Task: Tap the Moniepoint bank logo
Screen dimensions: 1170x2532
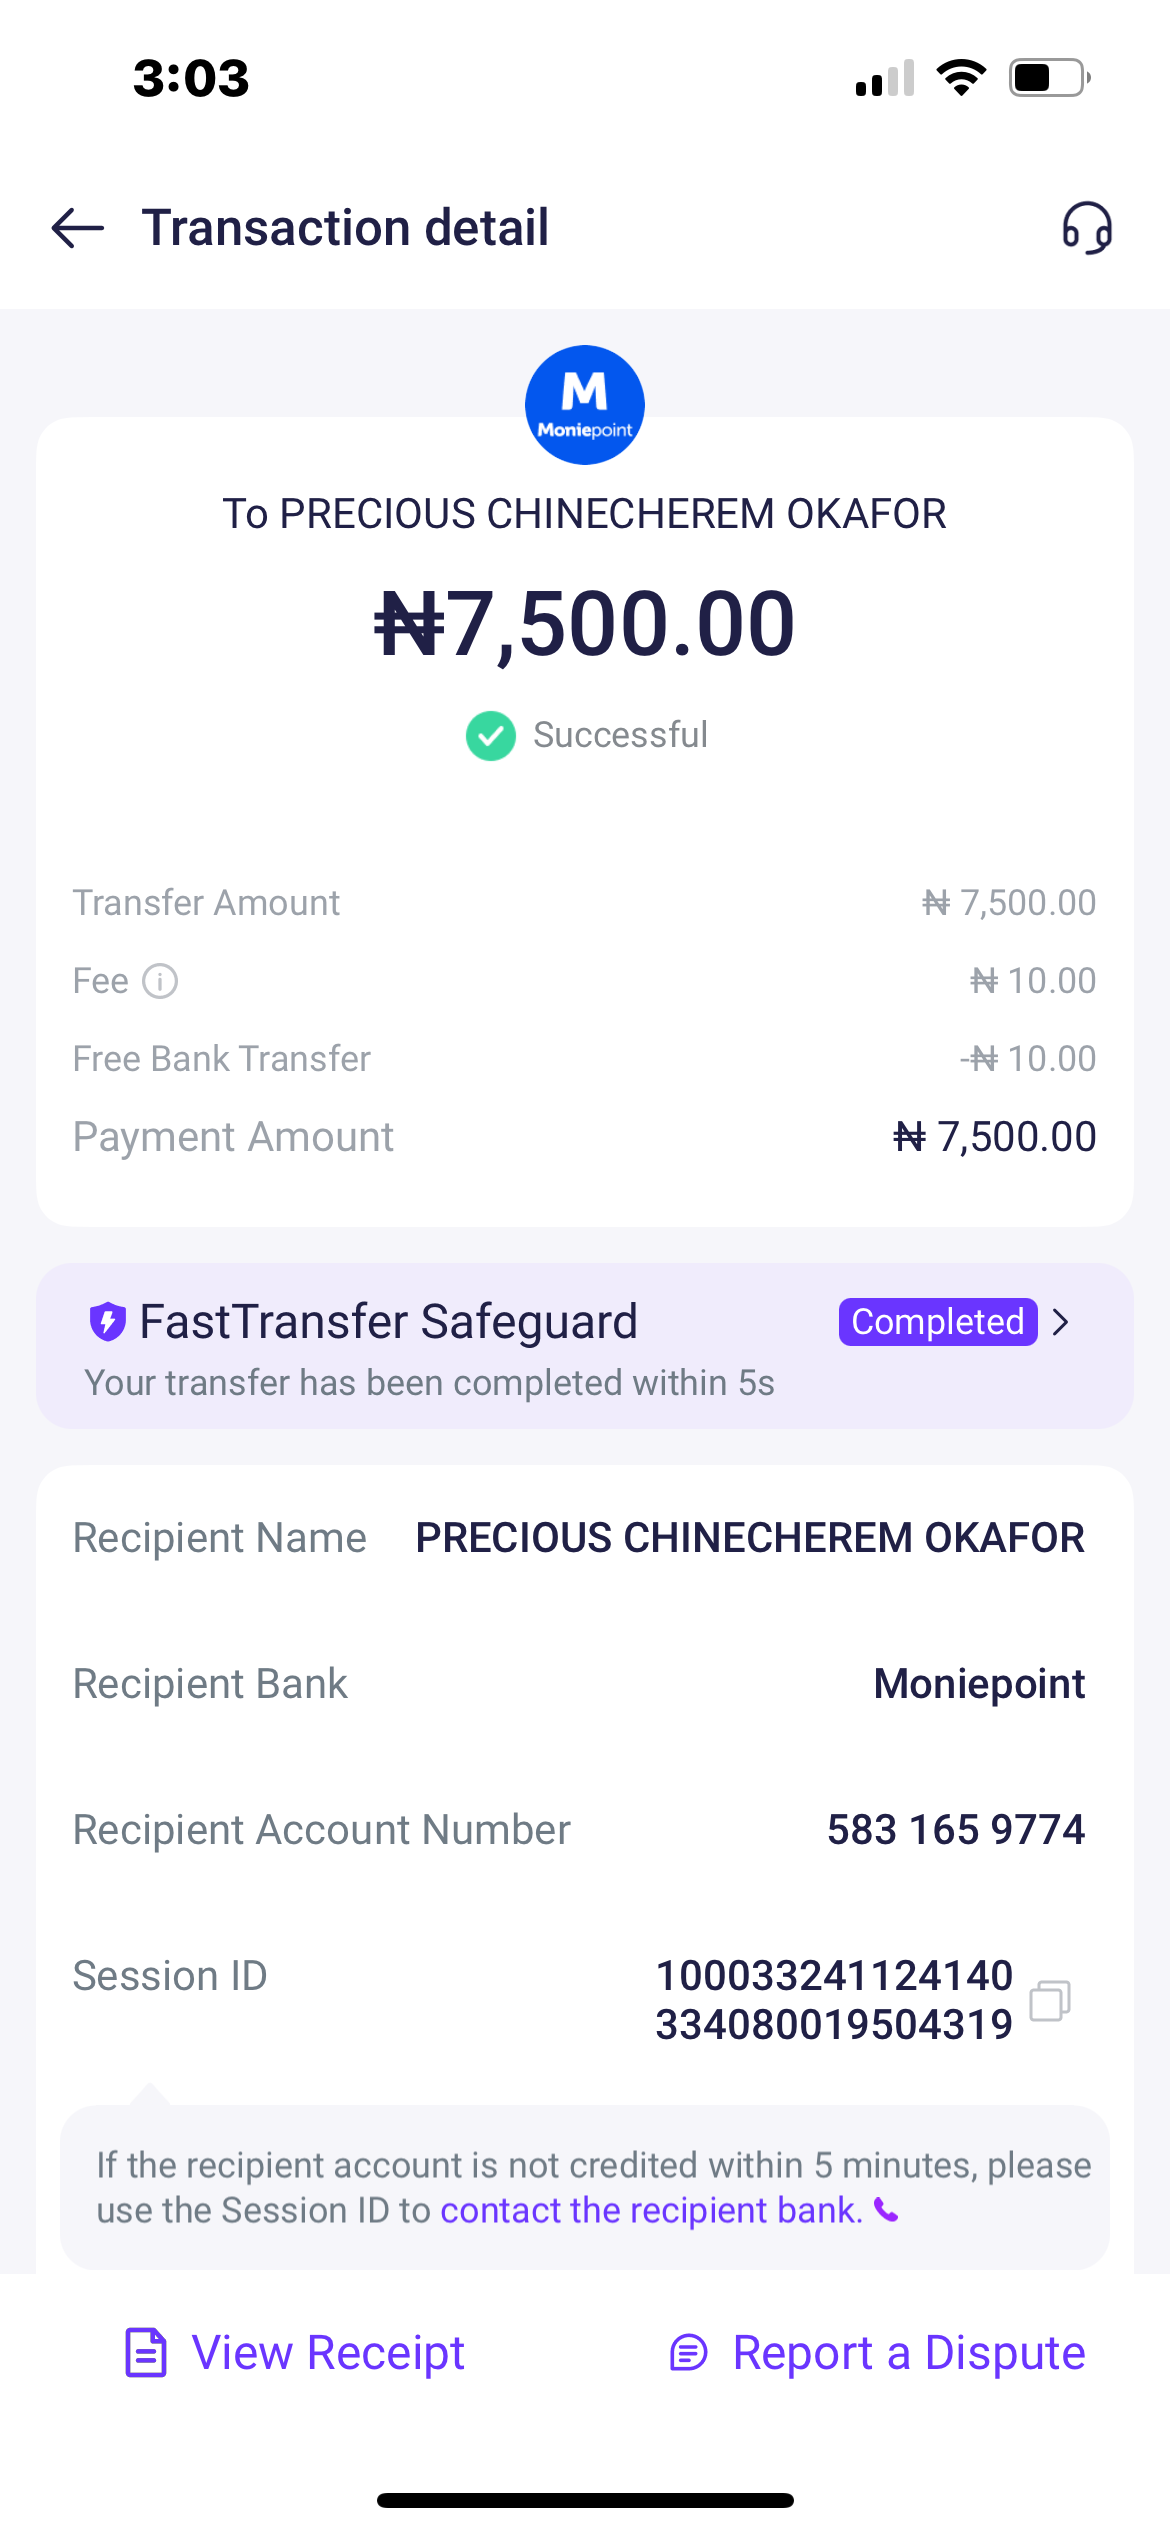Action: pyautogui.click(x=585, y=405)
